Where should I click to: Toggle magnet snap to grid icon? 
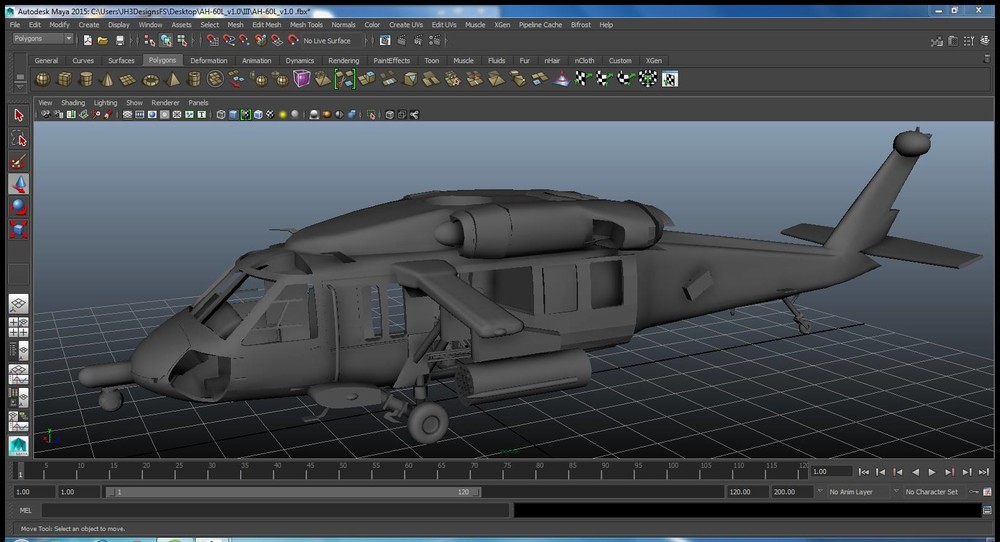[x=212, y=40]
